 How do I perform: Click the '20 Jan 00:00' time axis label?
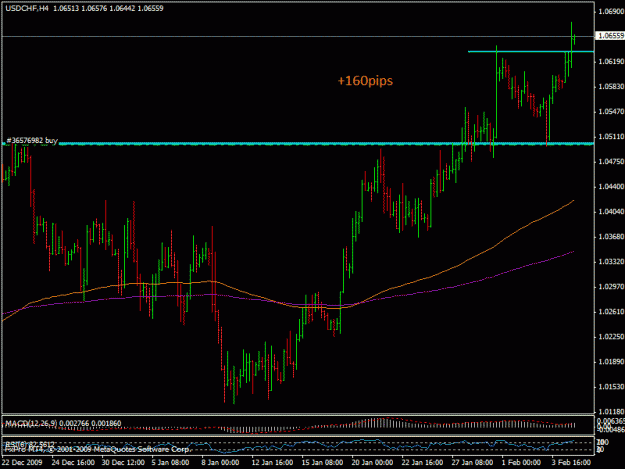(372, 462)
